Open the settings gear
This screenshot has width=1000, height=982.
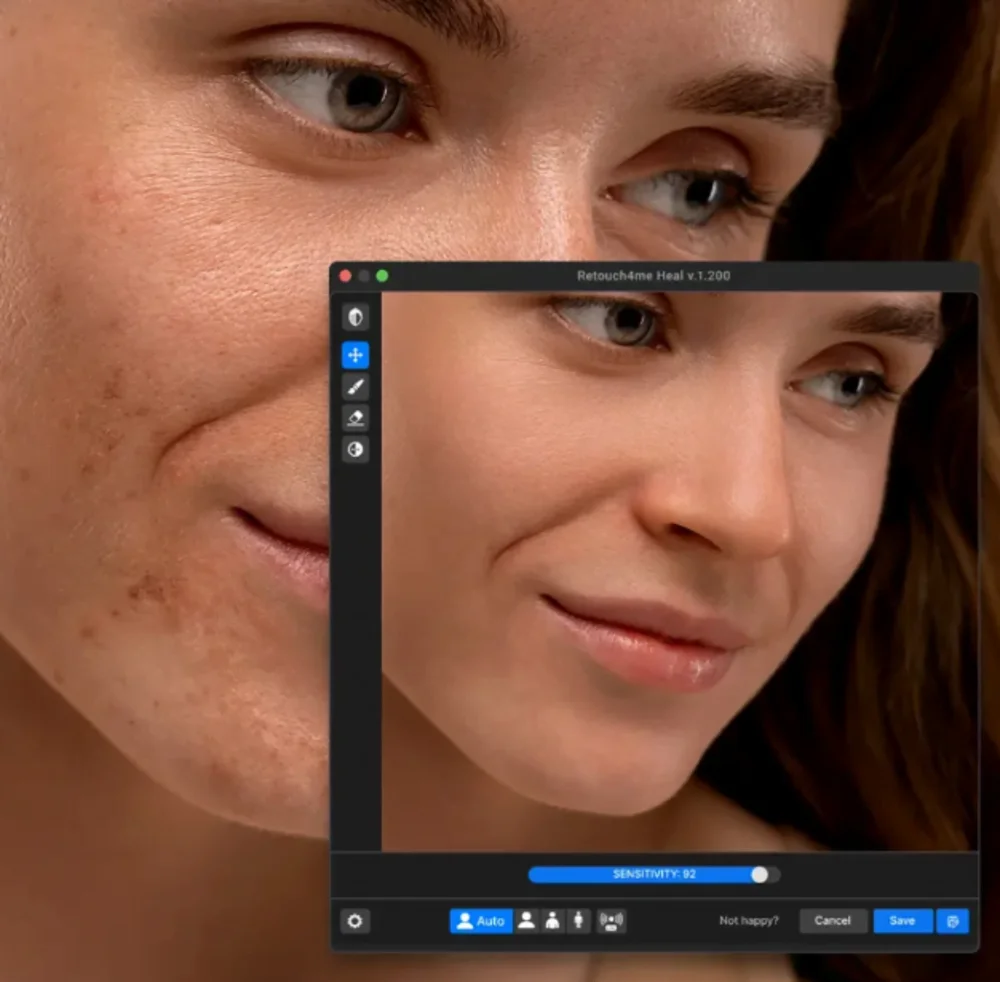pyautogui.click(x=355, y=921)
